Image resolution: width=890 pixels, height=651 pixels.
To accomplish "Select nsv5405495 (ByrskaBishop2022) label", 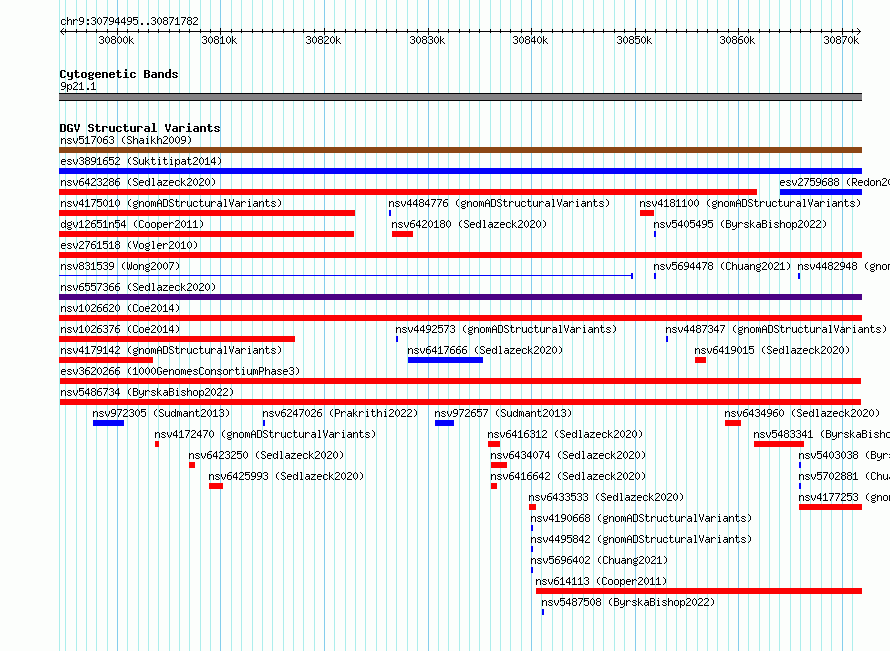I will point(740,224).
